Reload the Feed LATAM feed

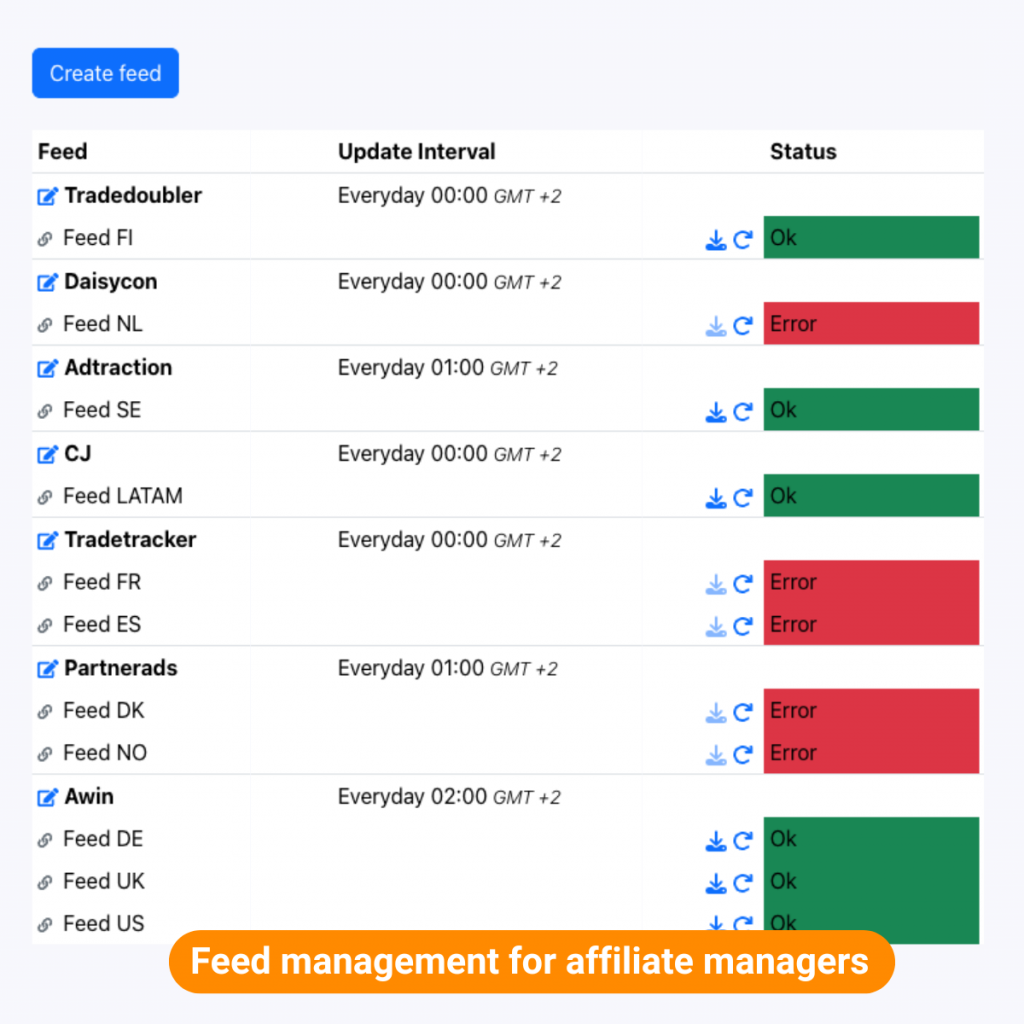click(743, 498)
